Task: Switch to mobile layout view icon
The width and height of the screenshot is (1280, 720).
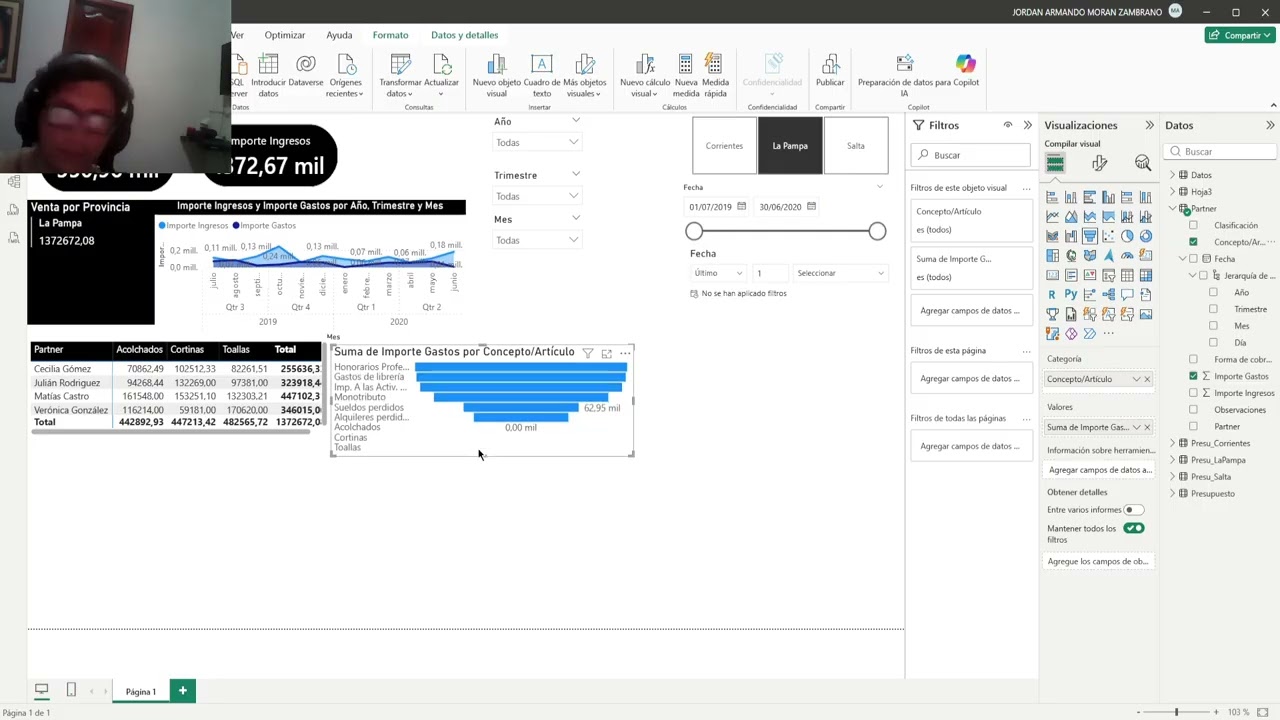Action: pyautogui.click(x=71, y=690)
